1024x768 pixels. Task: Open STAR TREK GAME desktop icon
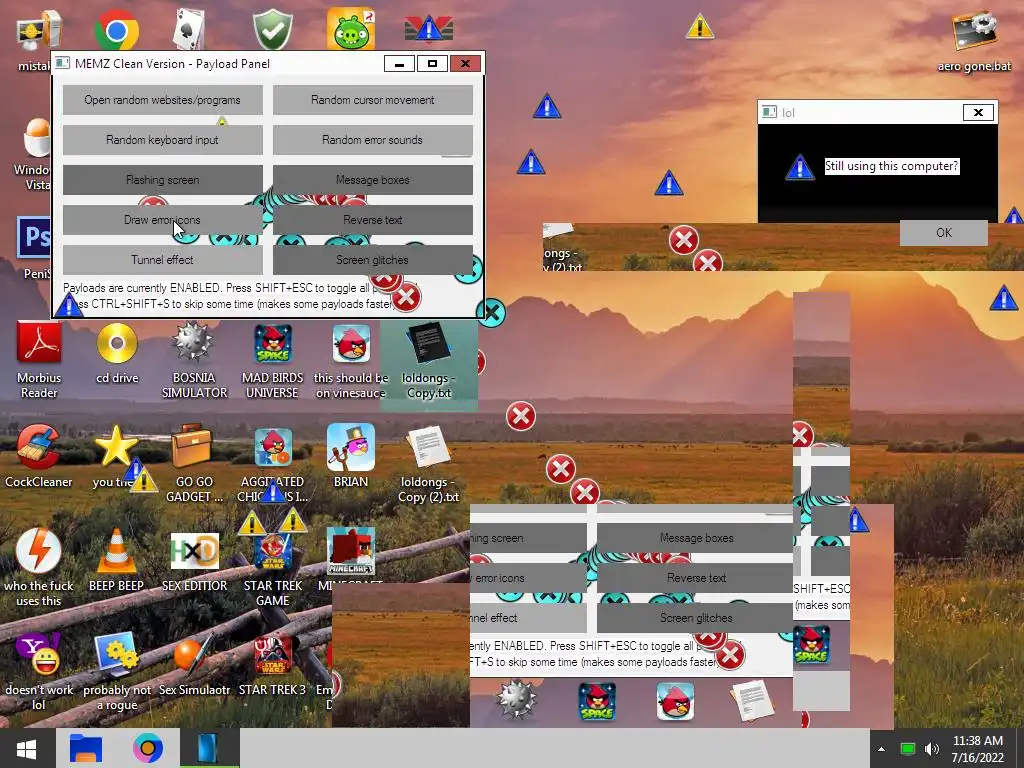coord(272,567)
